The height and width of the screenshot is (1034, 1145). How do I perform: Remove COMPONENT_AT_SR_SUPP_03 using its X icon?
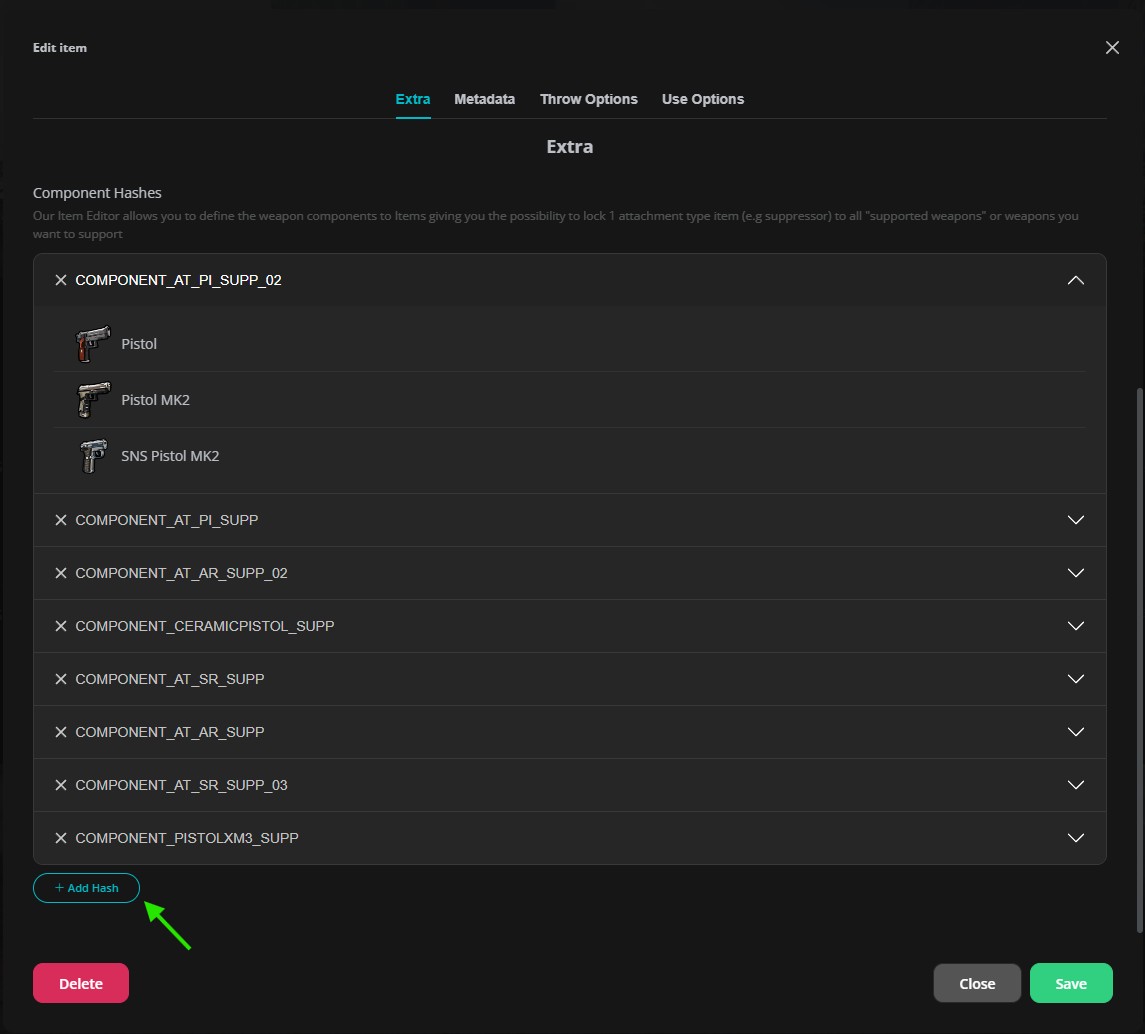pyautogui.click(x=61, y=784)
